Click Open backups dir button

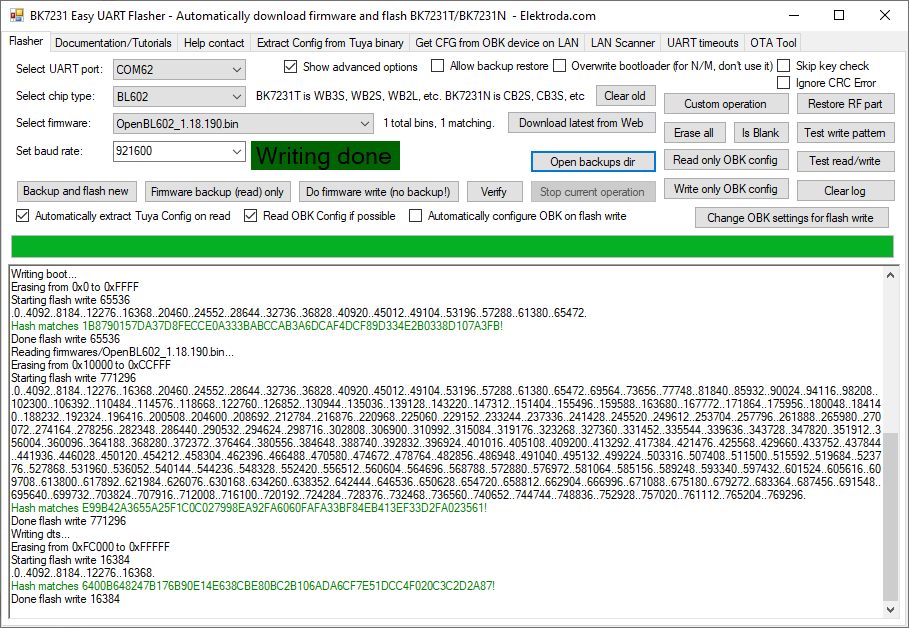click(x=593, y=162)
